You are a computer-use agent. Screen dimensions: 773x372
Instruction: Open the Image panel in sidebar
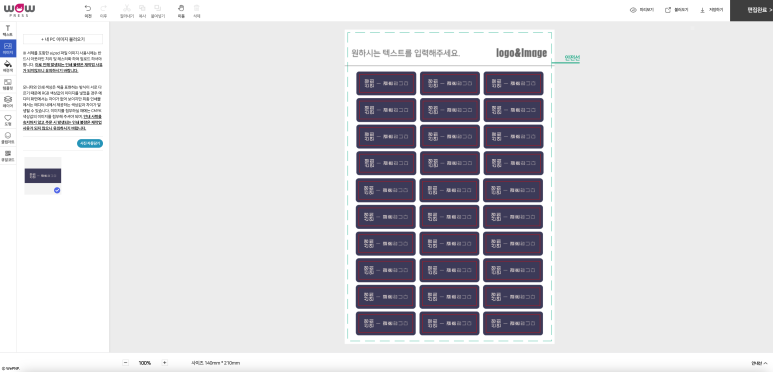8,48
